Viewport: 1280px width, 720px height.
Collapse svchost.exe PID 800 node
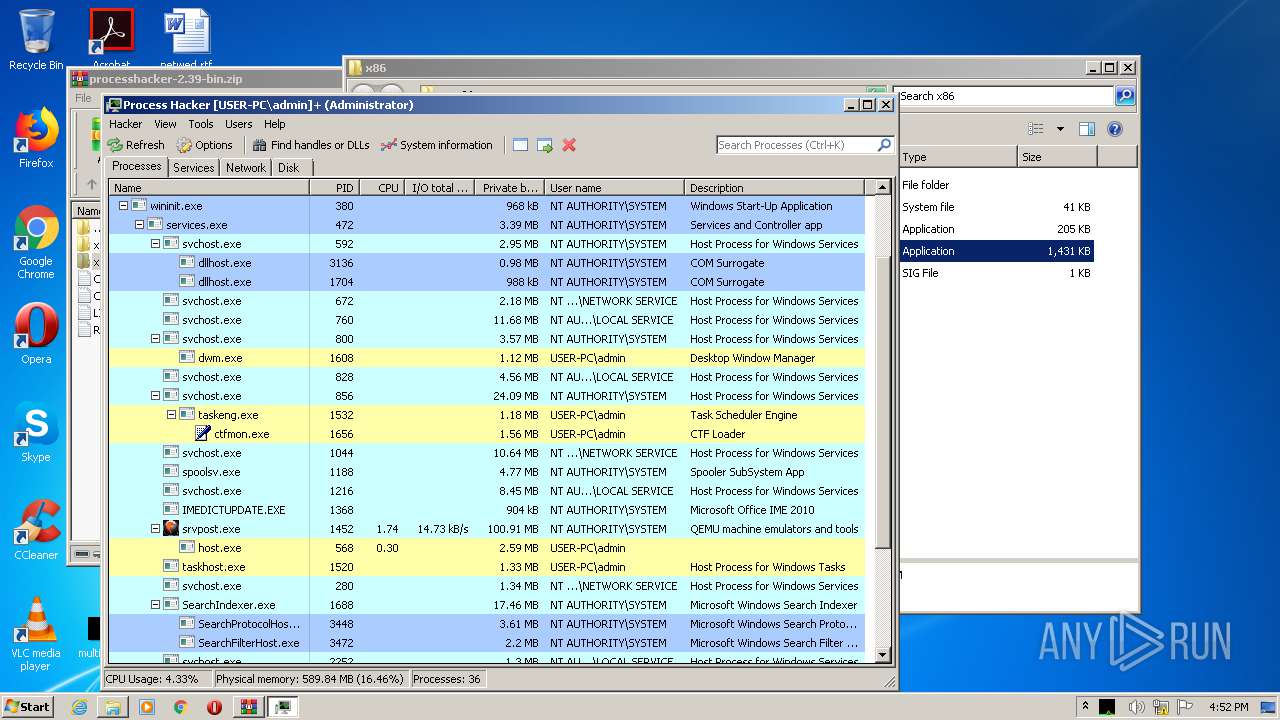point(155,339)
